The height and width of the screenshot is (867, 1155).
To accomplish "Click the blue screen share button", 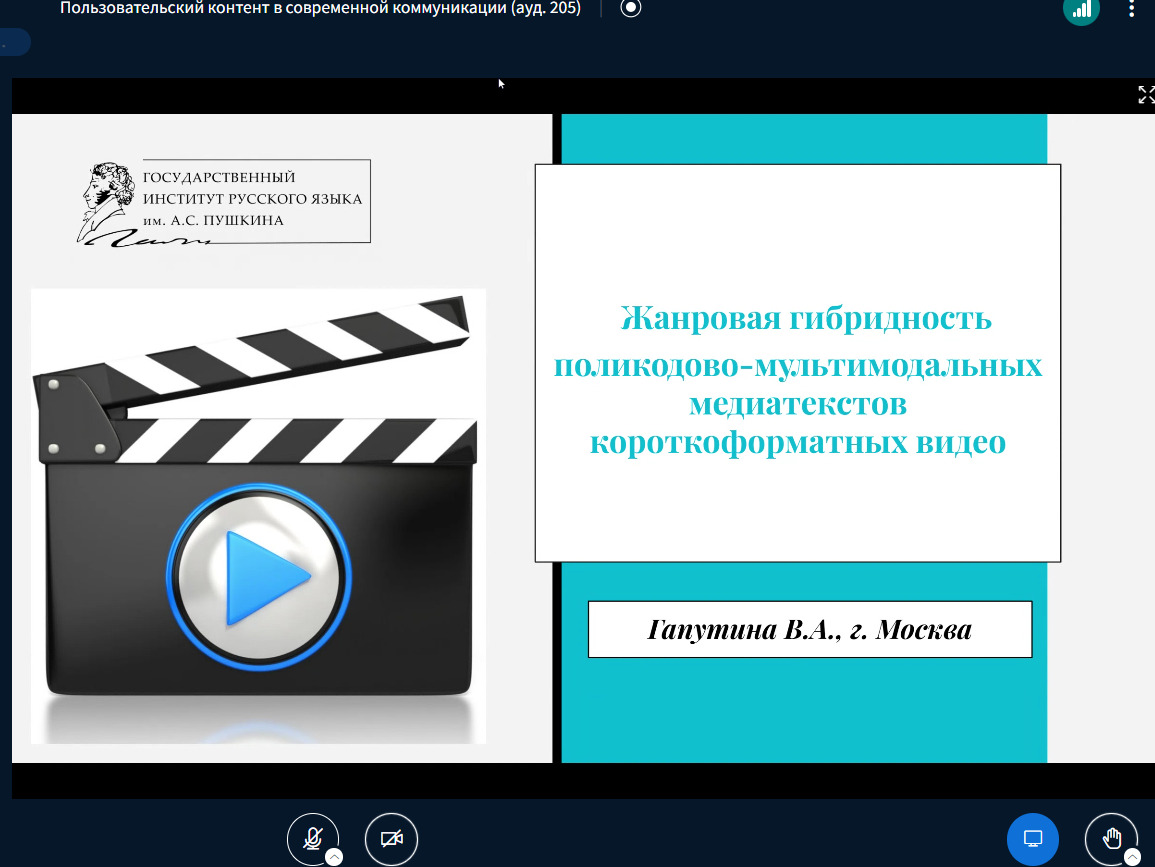I will [1033, 838].
